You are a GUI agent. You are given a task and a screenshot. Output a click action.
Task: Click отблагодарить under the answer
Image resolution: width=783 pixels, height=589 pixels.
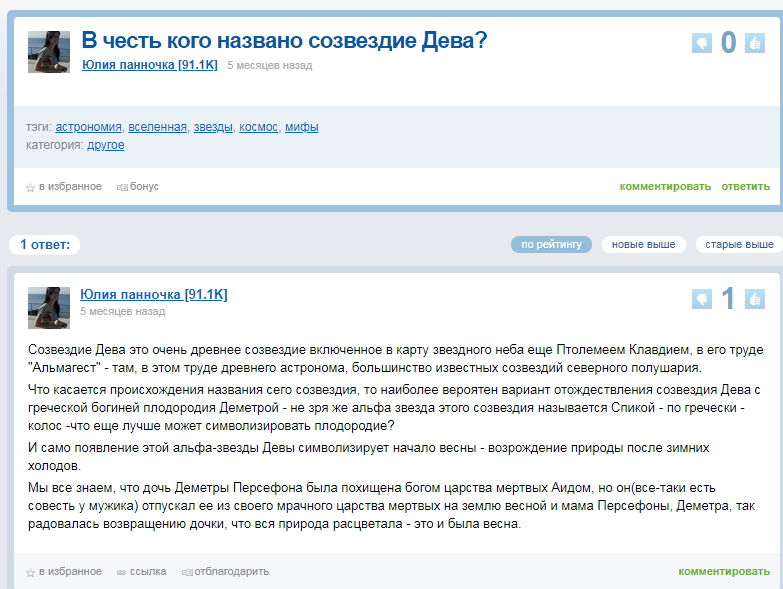click(x=225, y=572)
